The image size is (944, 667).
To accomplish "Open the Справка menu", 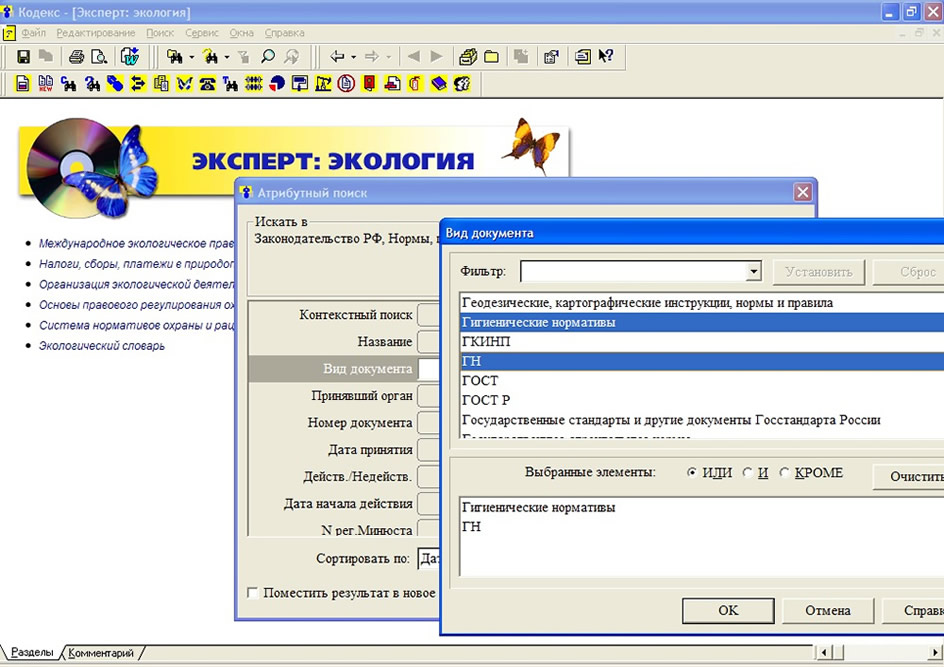I will click(284, 33).
